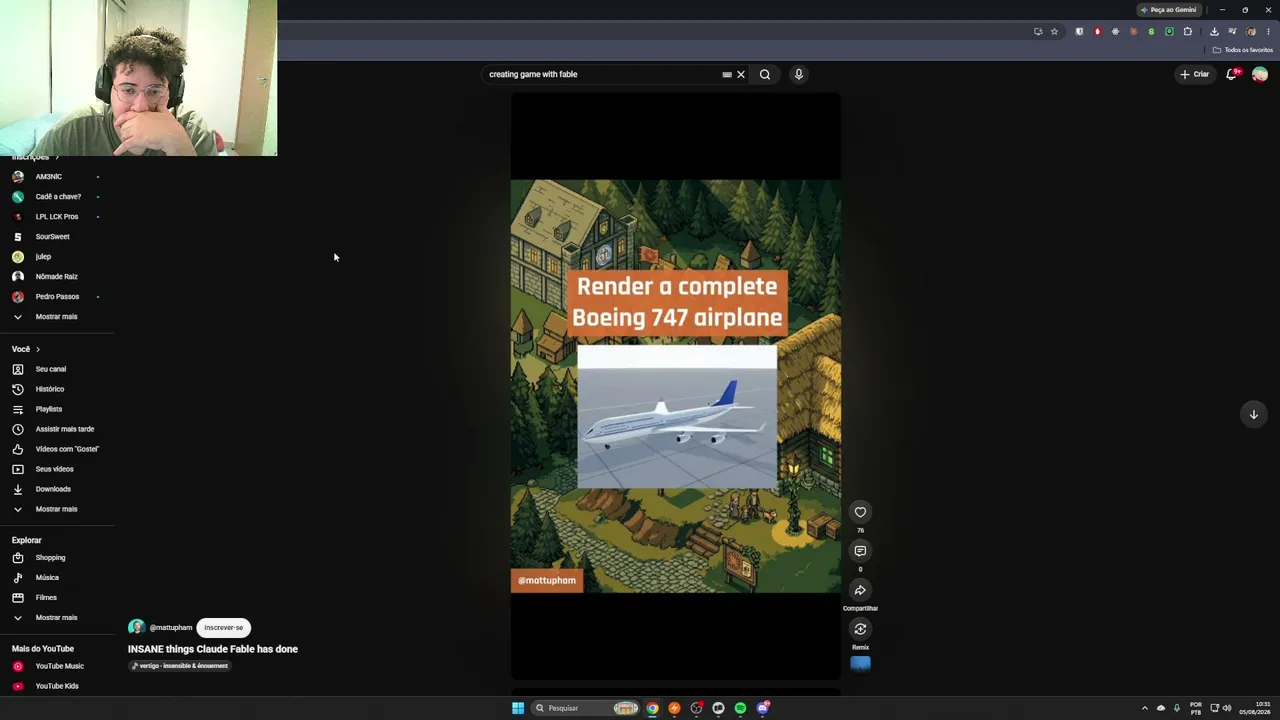The image size is (1280, 720).
Task: Open the on-screen keyboard in search box
Action: [727, 74]
